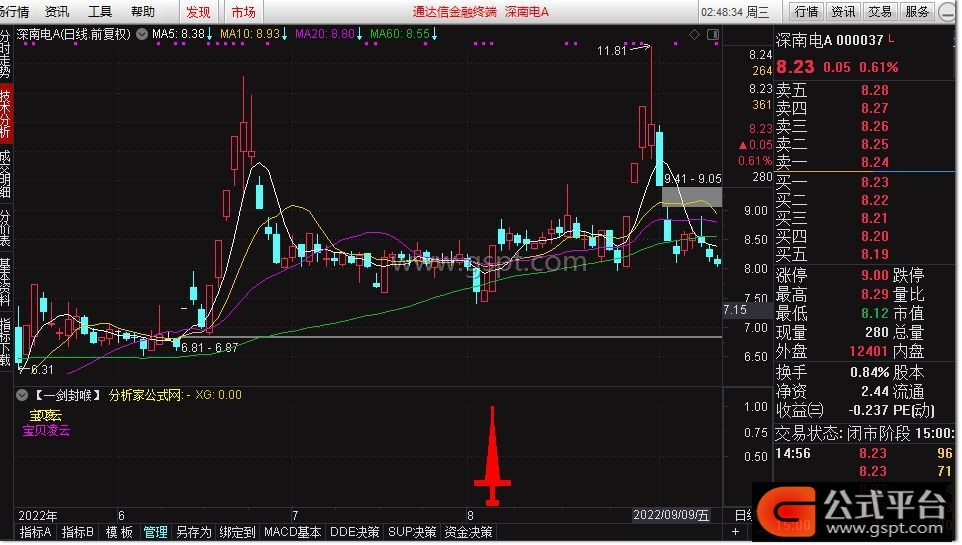The image size is (962, 545).
Task: Click the 行情 button at top right
Action: (806, 12)
